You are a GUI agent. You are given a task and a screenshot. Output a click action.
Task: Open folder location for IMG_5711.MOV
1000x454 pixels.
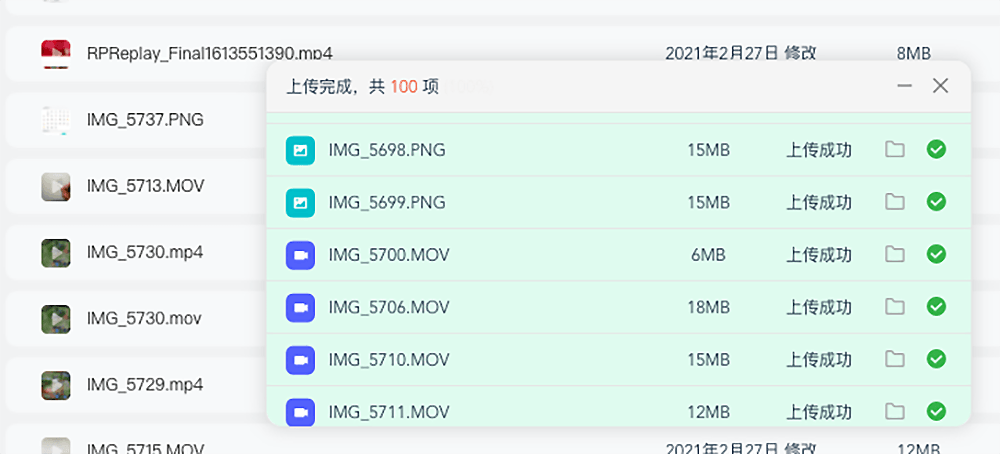click(895, 411)
